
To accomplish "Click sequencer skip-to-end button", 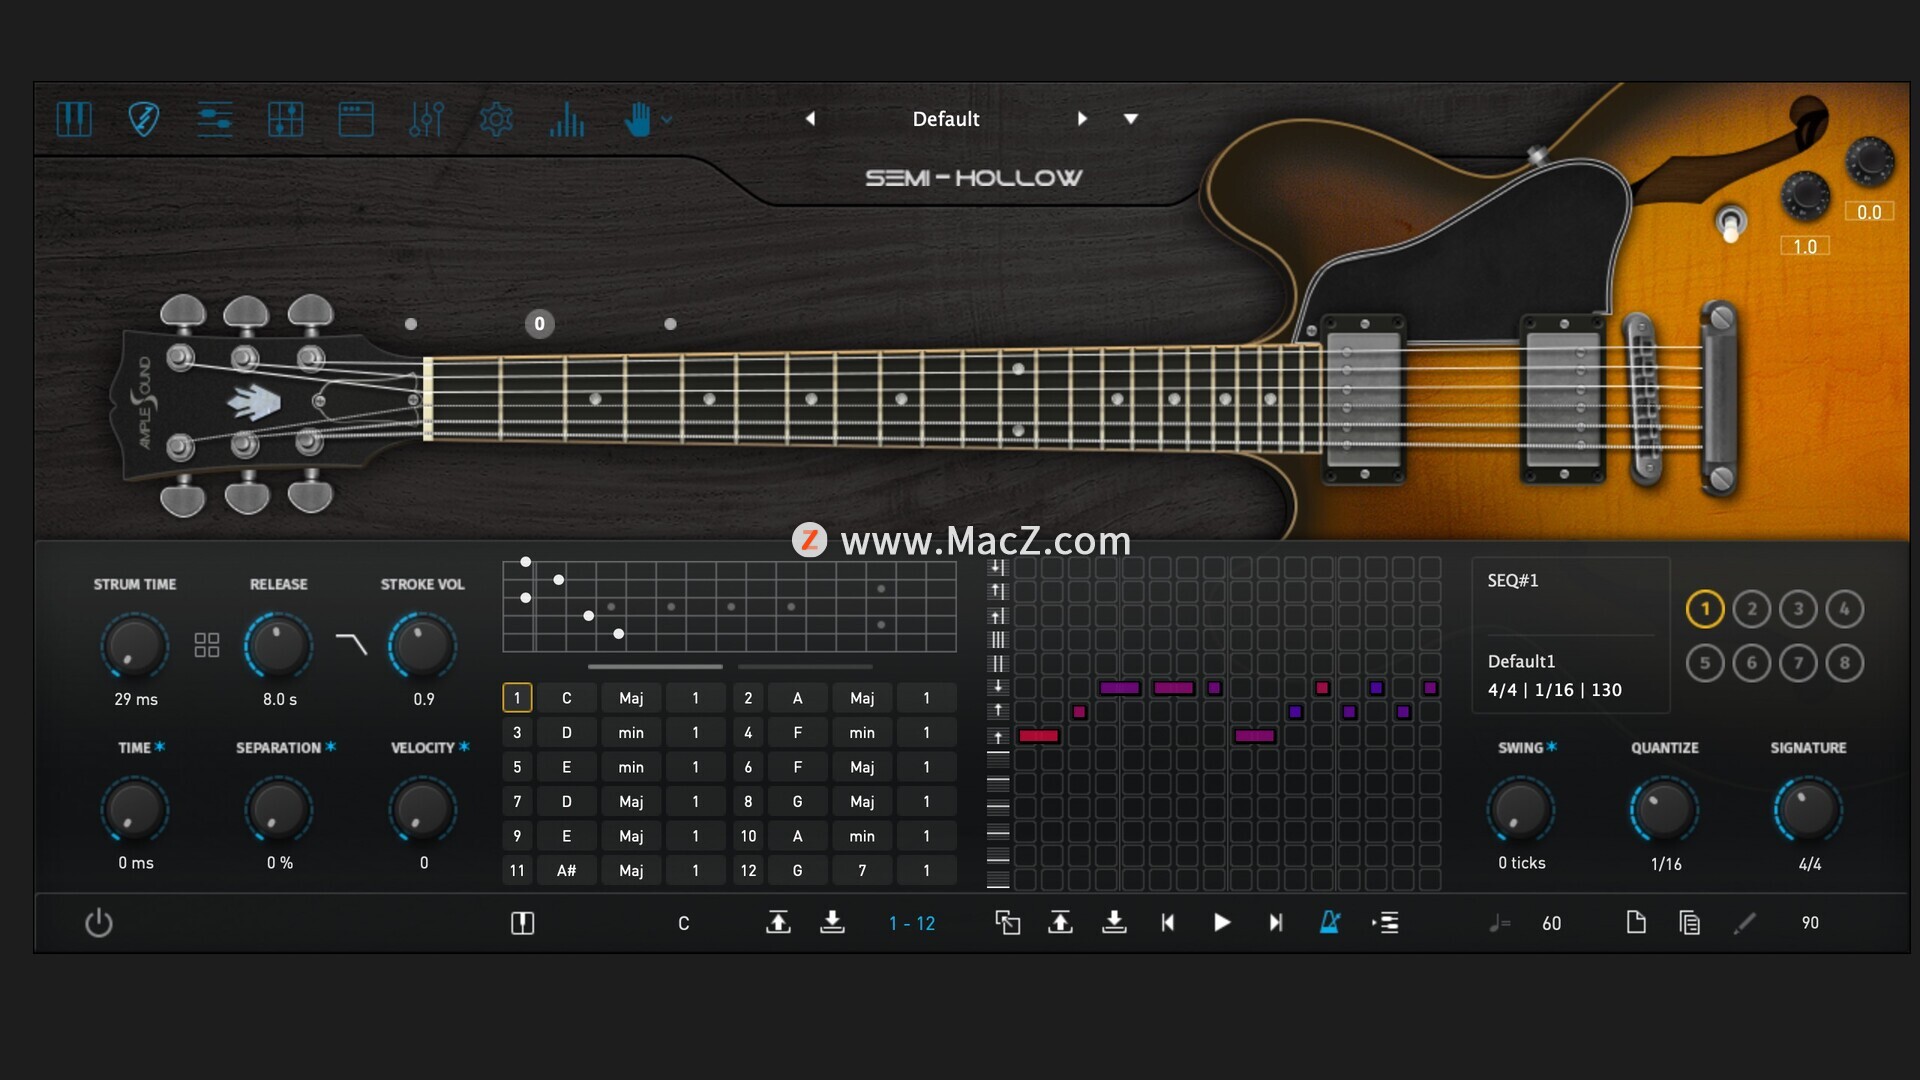I will click(x=1276, y=922).
